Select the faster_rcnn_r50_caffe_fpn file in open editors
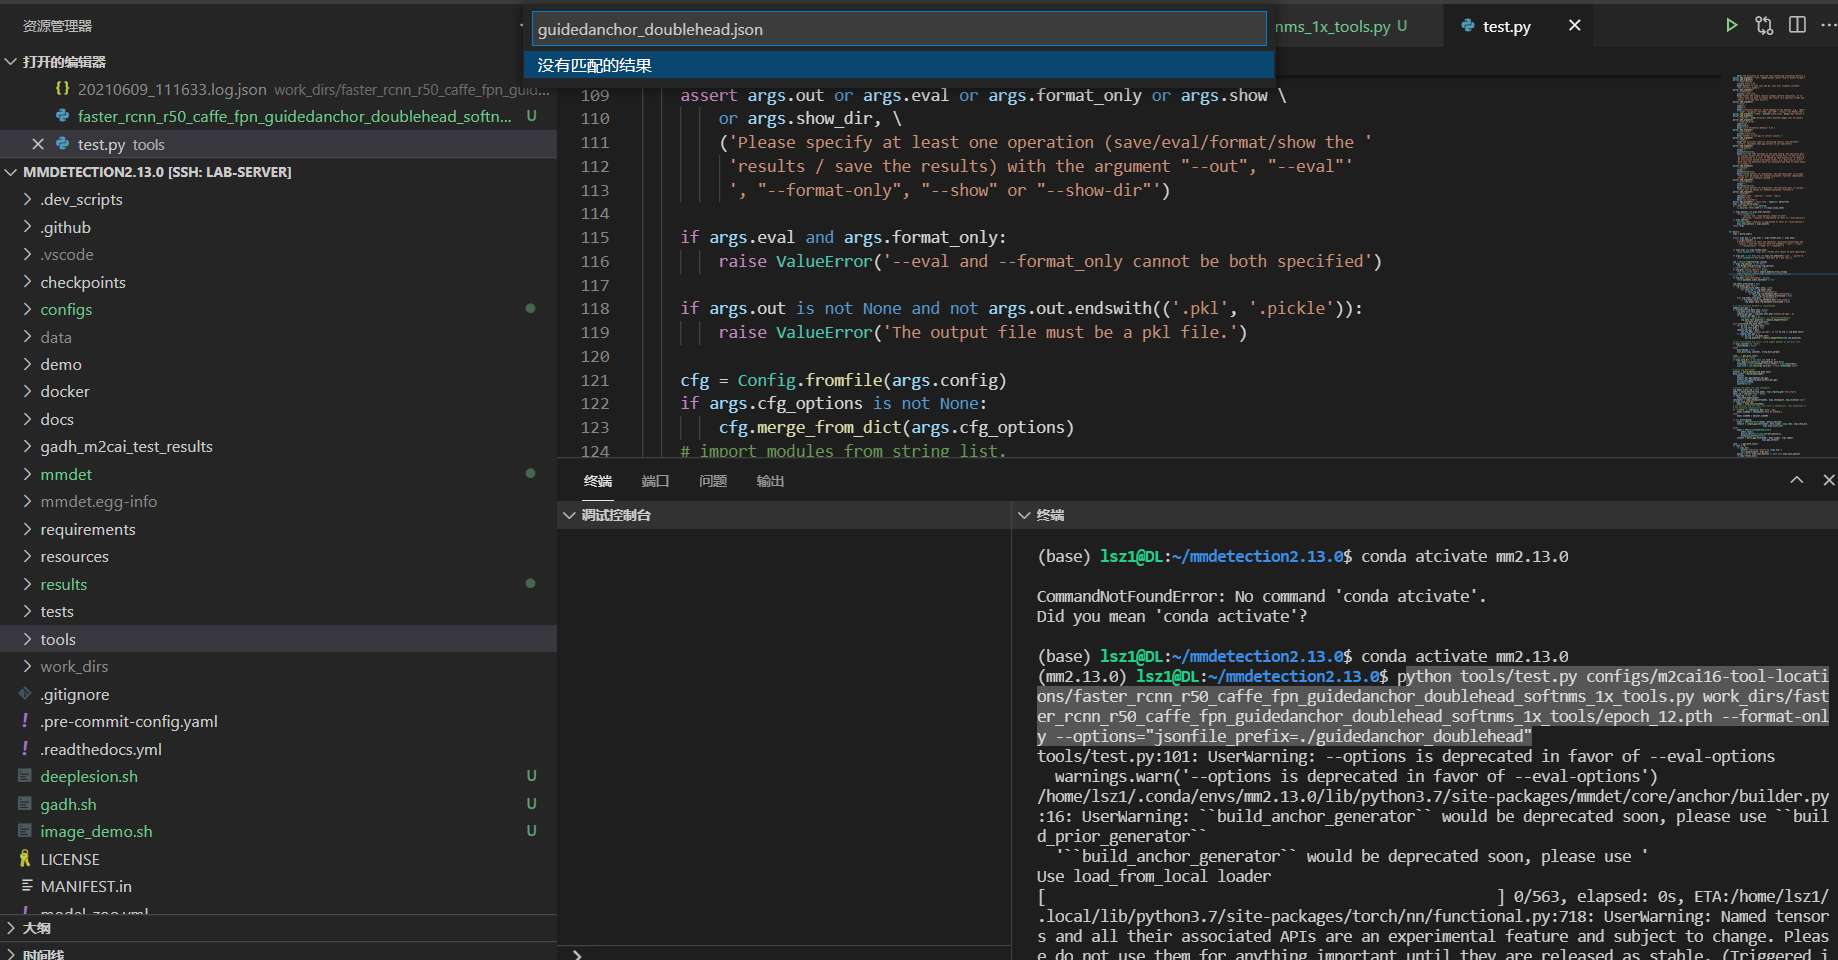1838x960 pixels. pyautogui.click(x=290, y=116)
